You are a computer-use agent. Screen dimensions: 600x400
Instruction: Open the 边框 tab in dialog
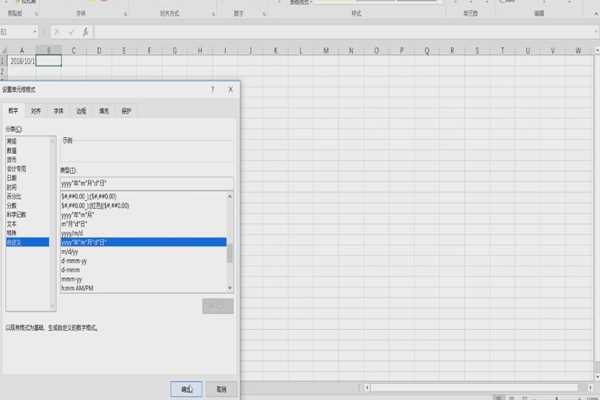pyautogui.click(x=81, y=111)
